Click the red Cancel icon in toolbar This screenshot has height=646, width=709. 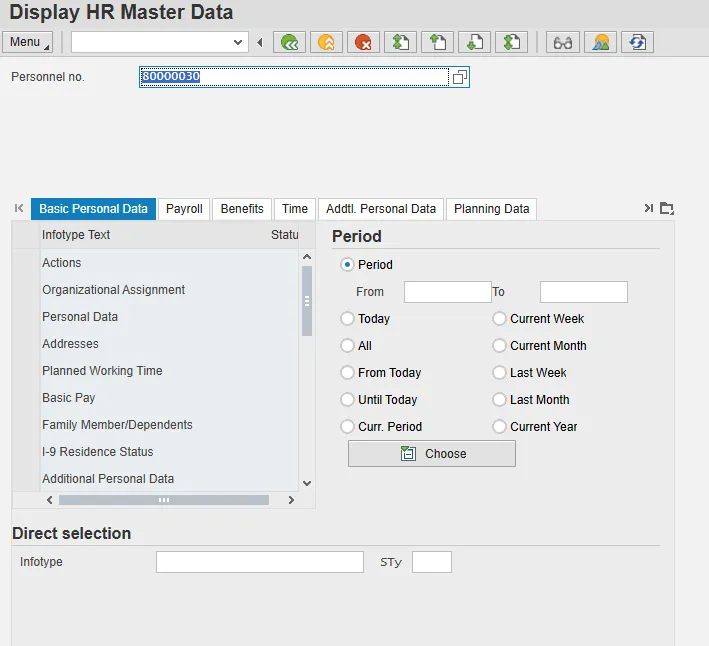(363, 42)
